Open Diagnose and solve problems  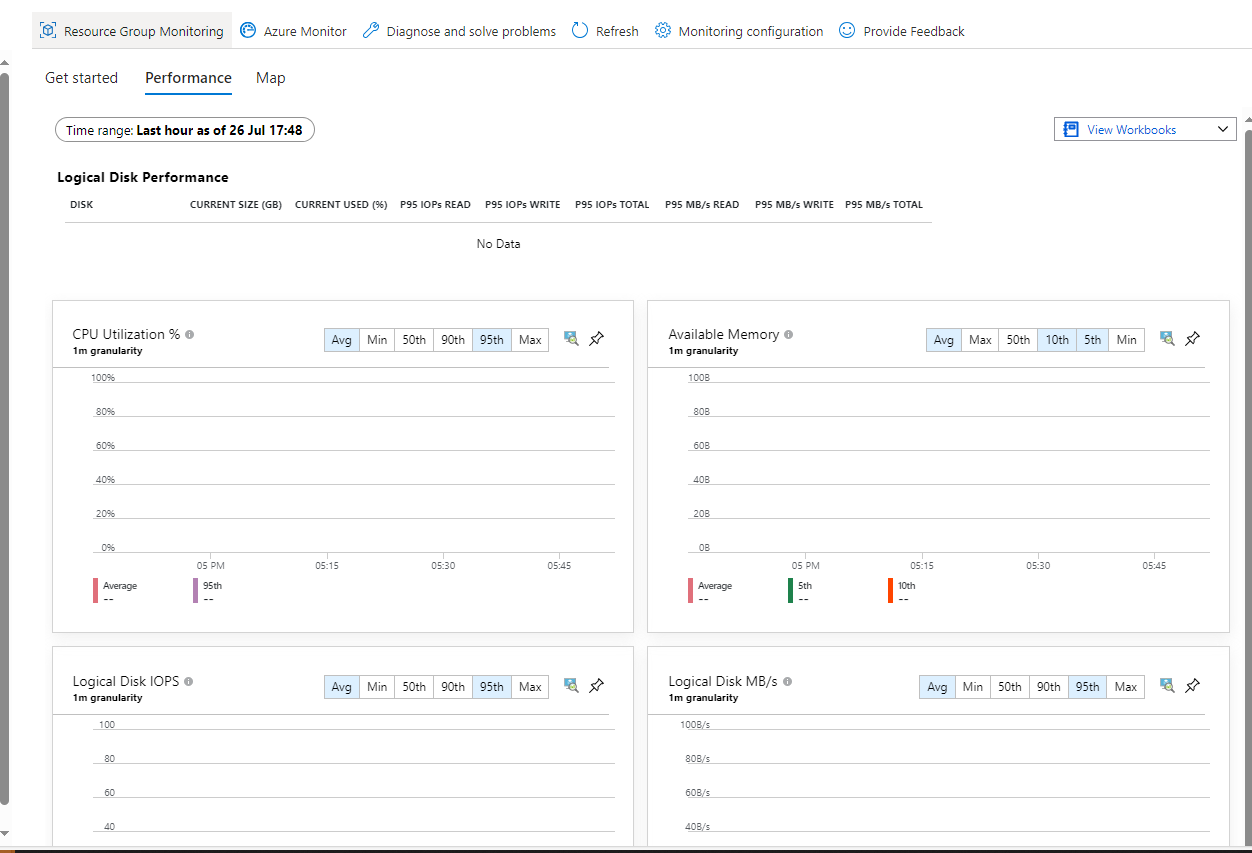tap(458, 31)
